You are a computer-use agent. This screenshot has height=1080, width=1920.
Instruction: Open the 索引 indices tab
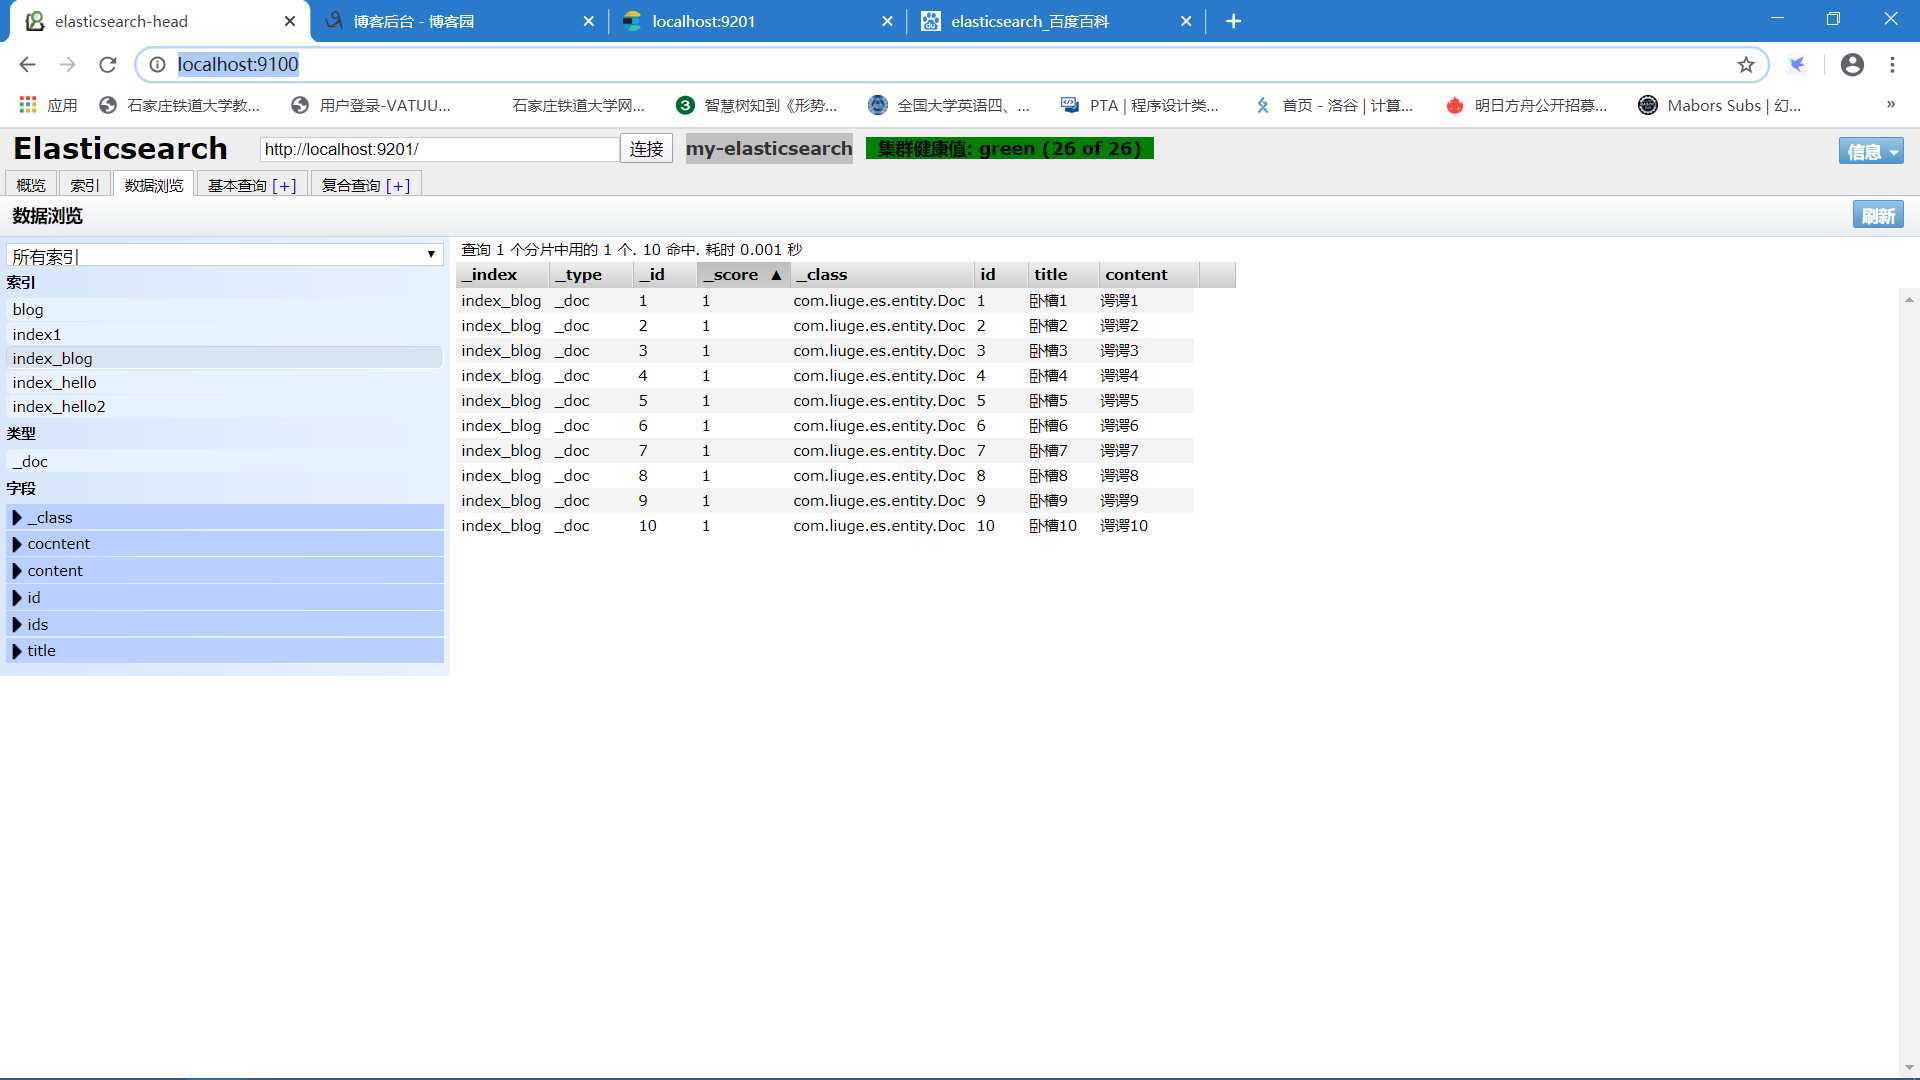[x=84, y=185]
